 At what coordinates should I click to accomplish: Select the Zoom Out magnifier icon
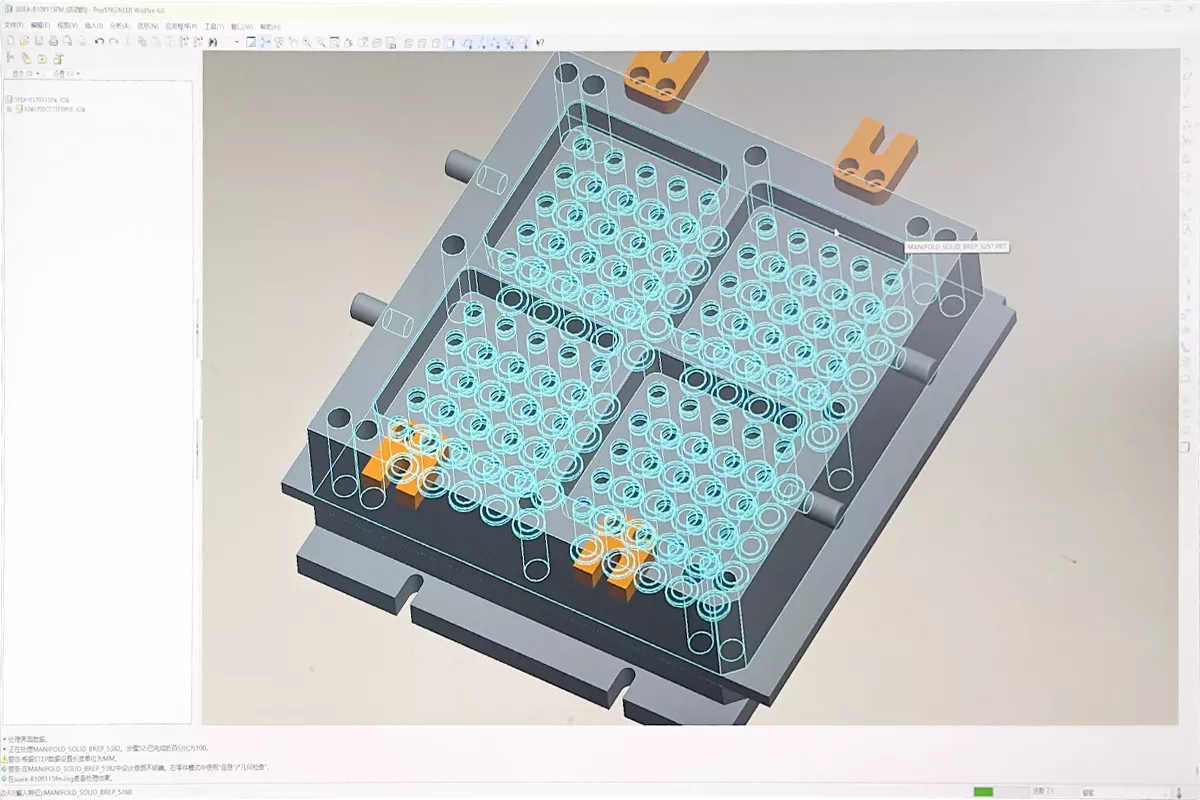coord(320,42)
